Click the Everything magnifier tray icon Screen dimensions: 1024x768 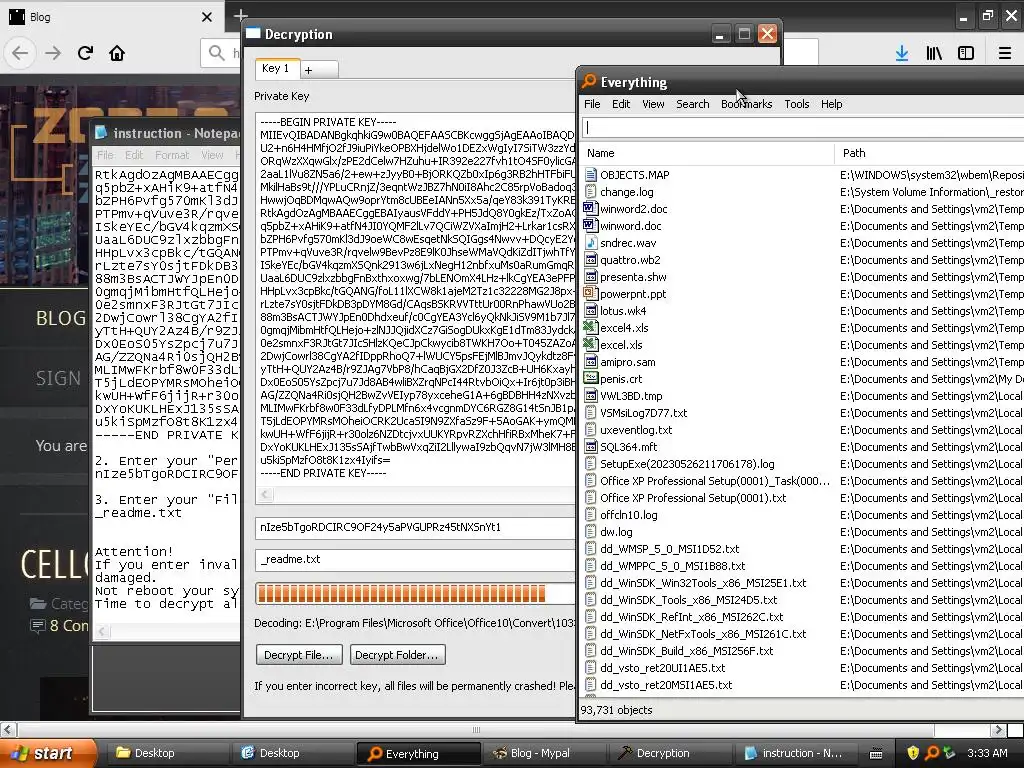click(932, 753)
